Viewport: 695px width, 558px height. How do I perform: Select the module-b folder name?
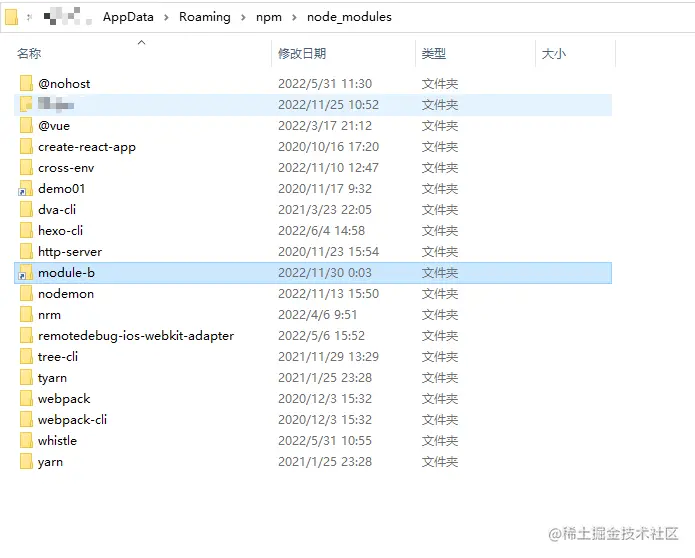point(66,273)
